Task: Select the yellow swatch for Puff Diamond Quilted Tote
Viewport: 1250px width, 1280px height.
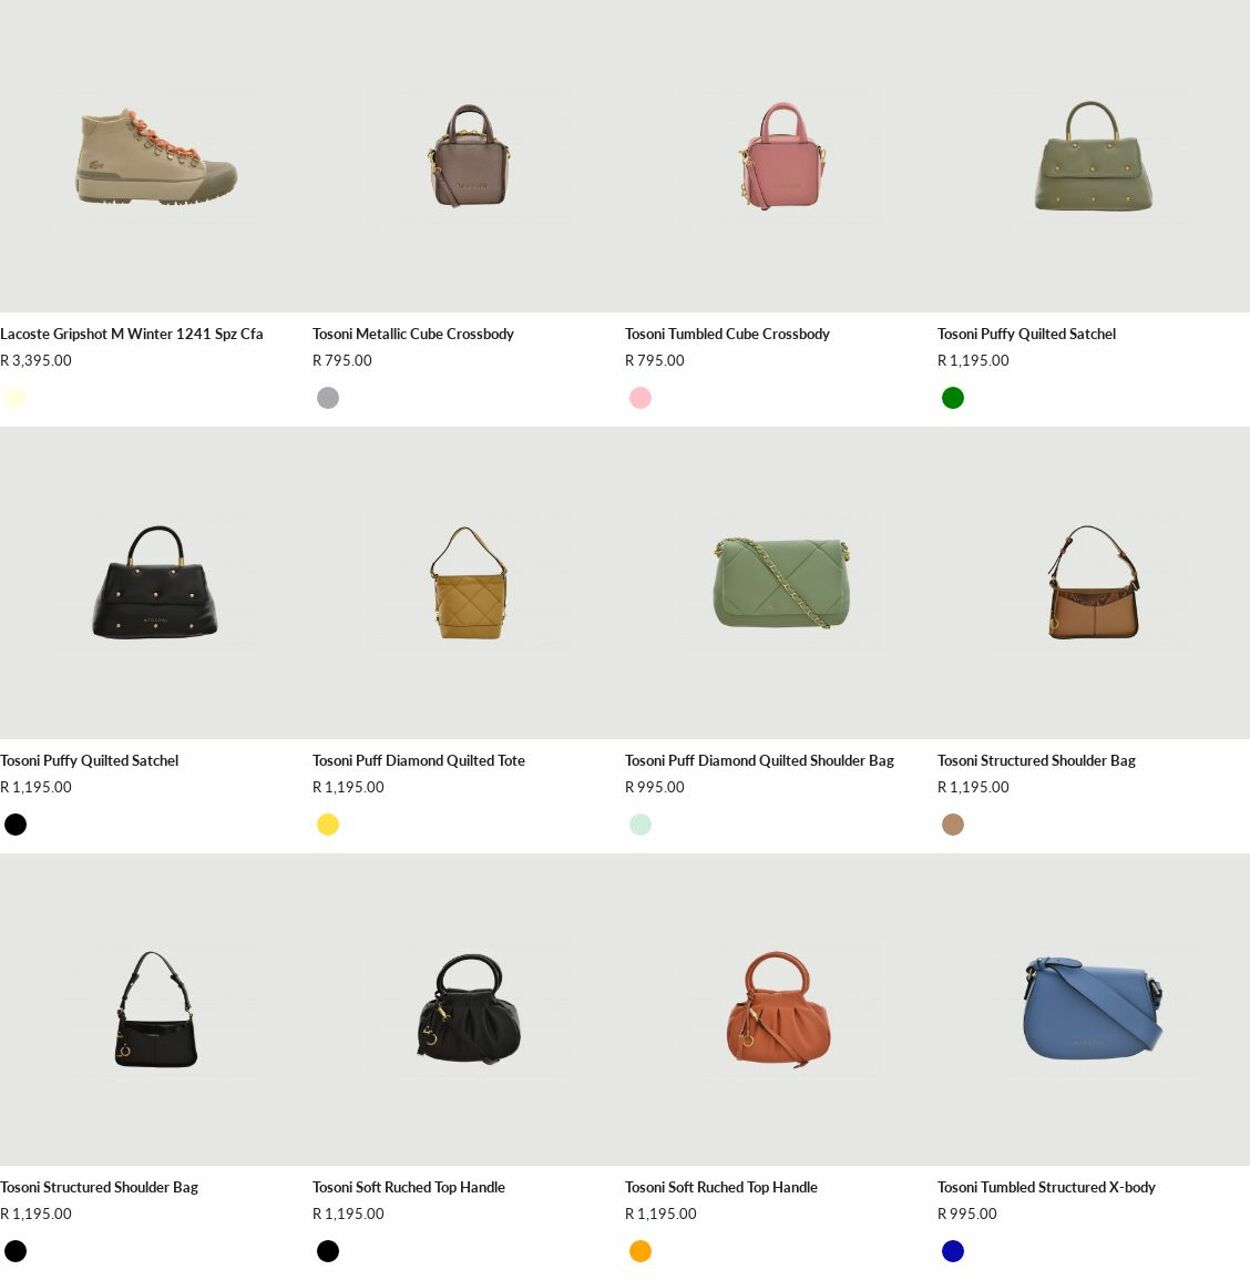Action: 328,825
